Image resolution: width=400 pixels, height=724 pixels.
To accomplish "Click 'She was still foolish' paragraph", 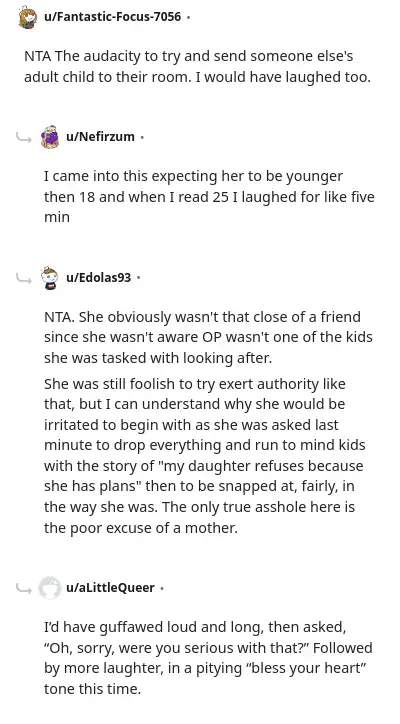I will point(205,455).
